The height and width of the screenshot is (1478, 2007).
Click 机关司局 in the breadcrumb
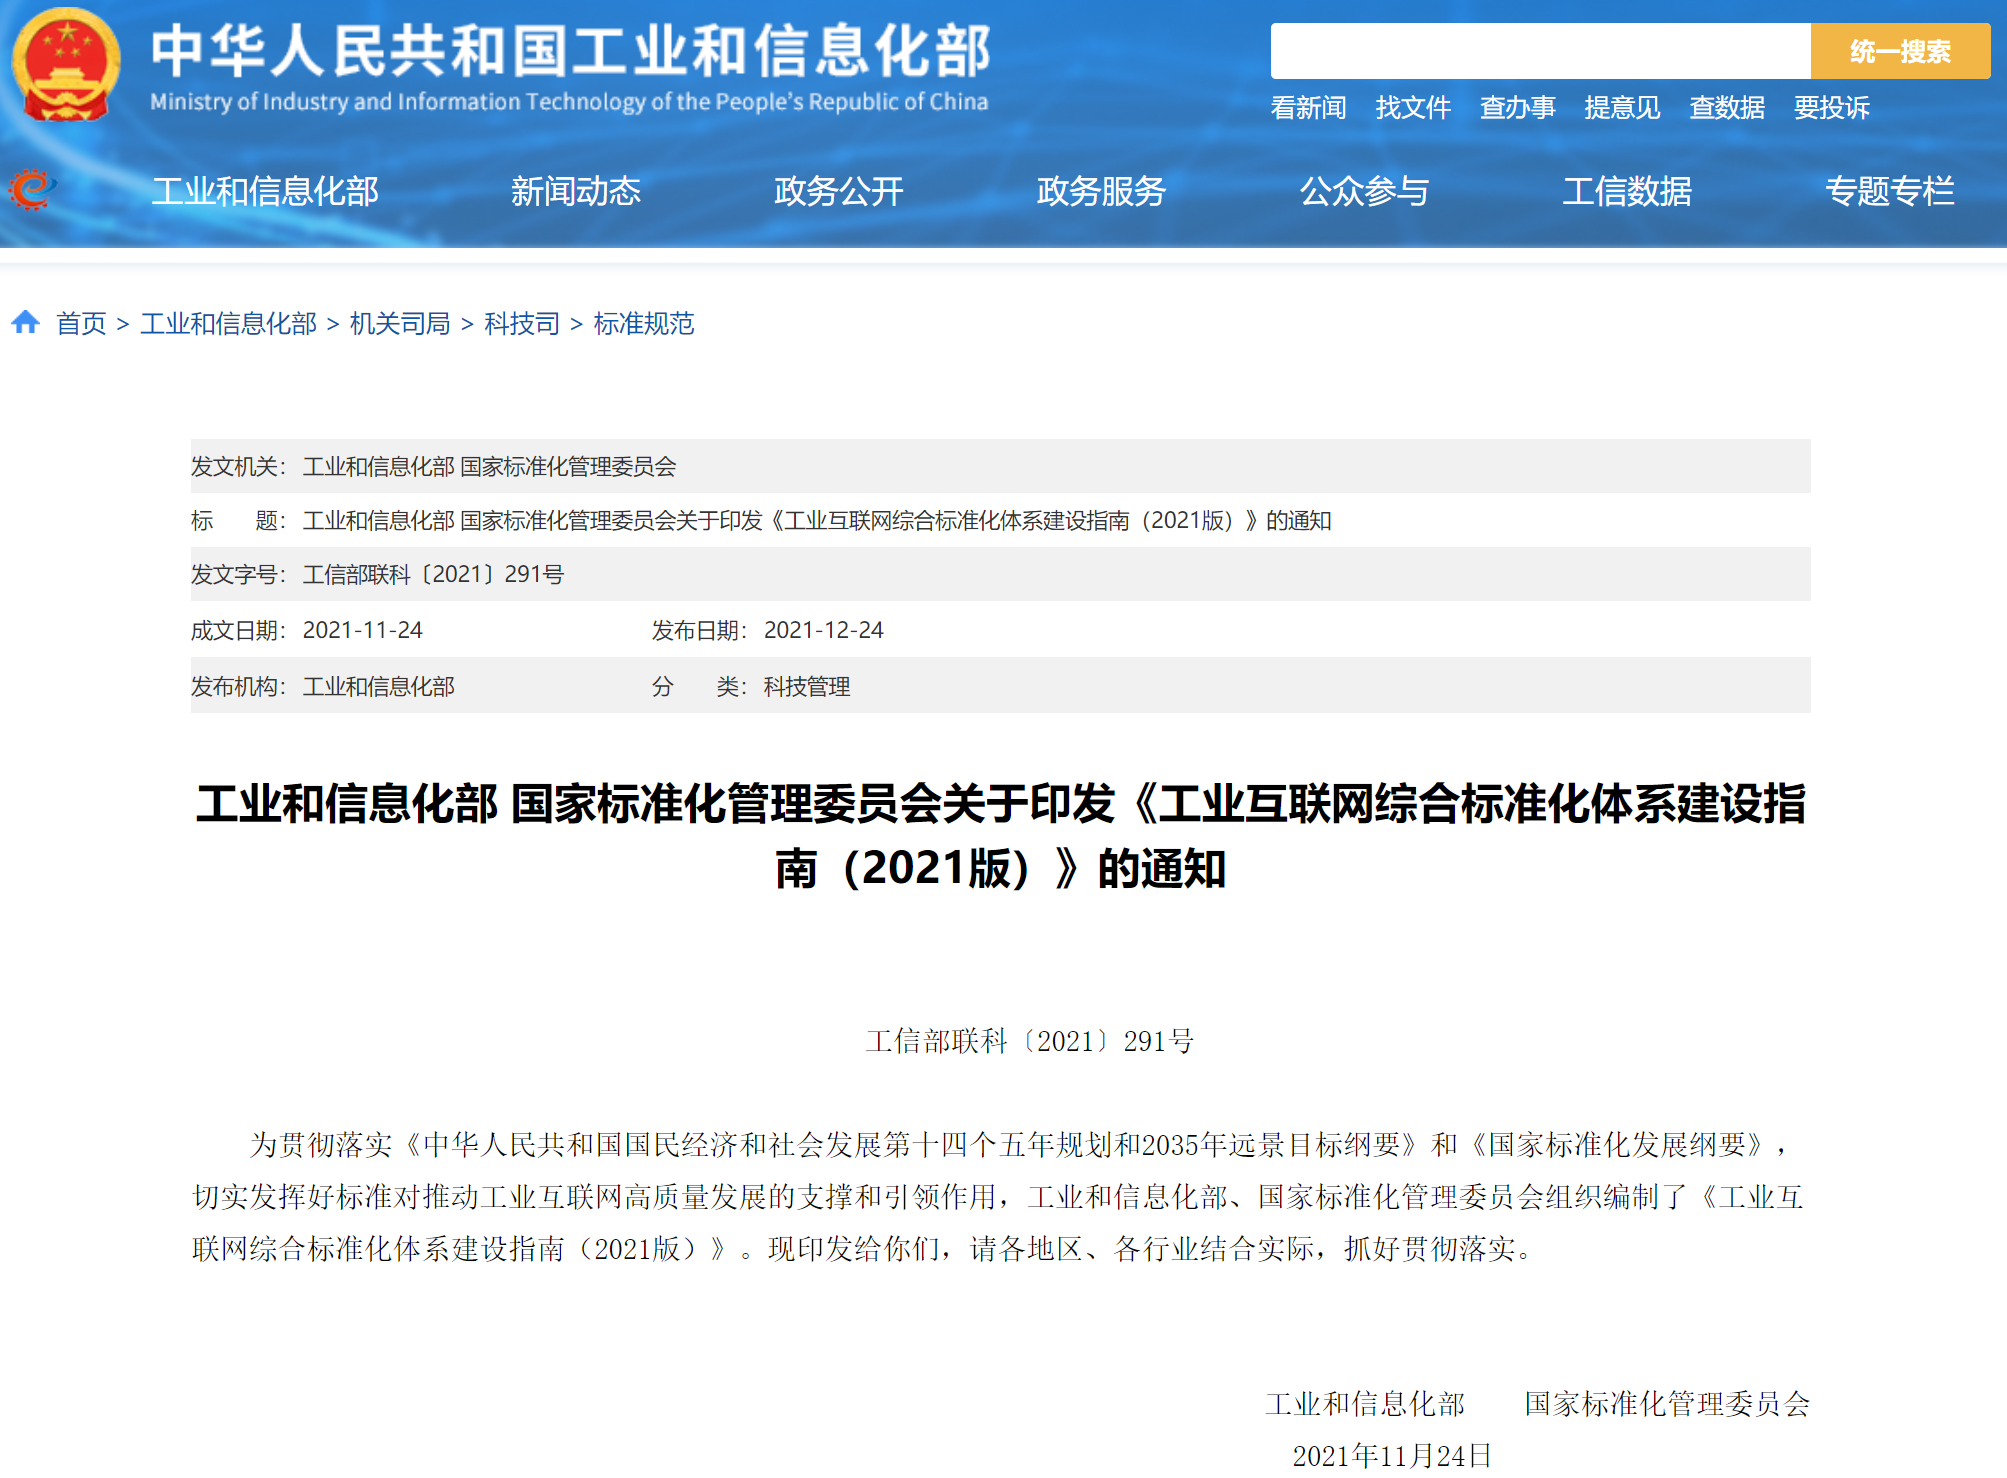click(400, 323)
